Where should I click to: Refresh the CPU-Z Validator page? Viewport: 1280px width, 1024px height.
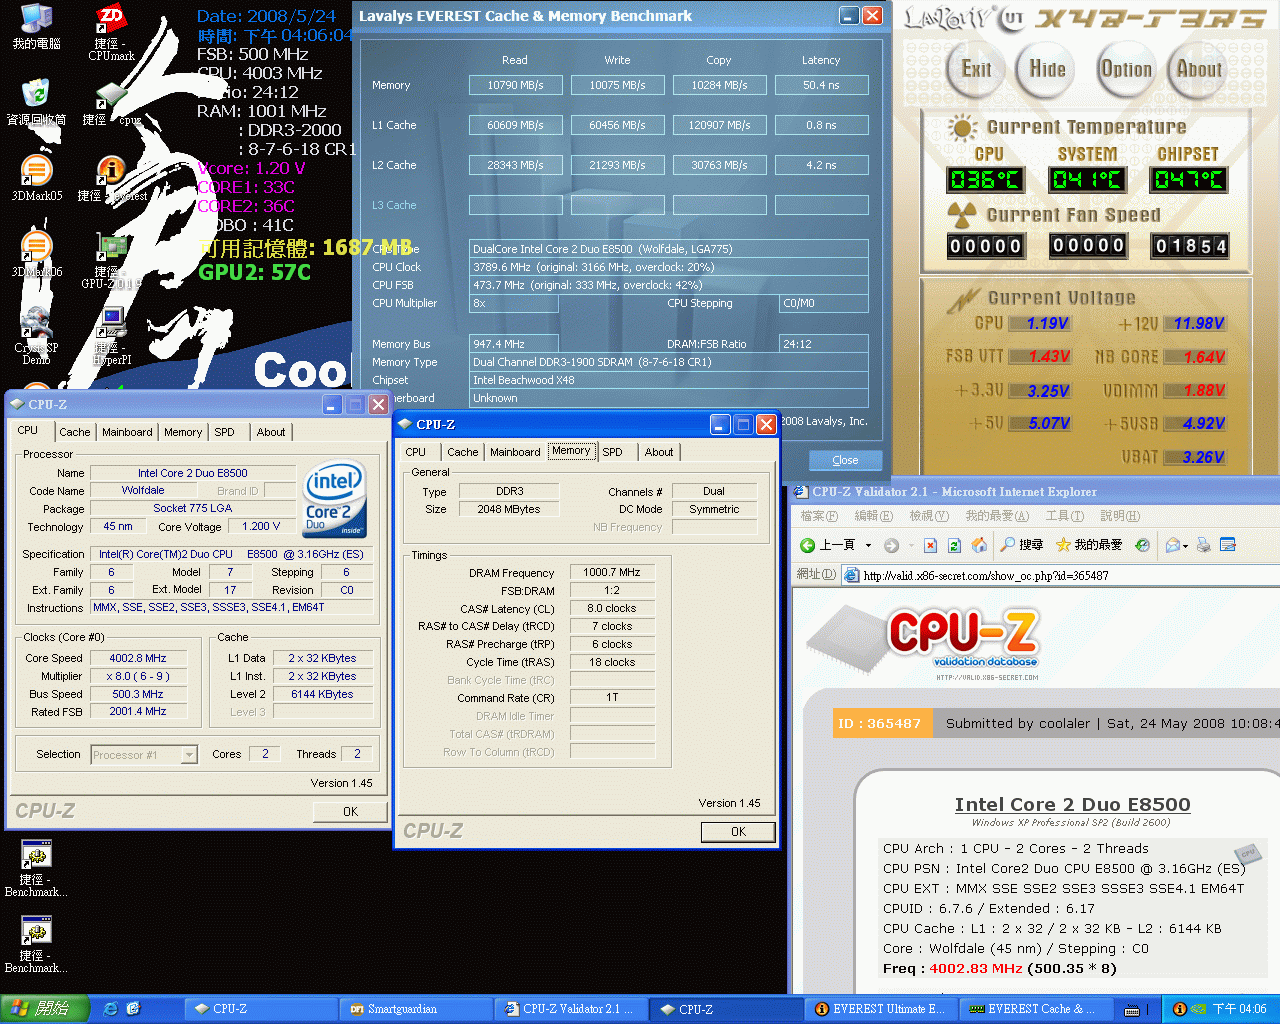click(x=954, y=545)
